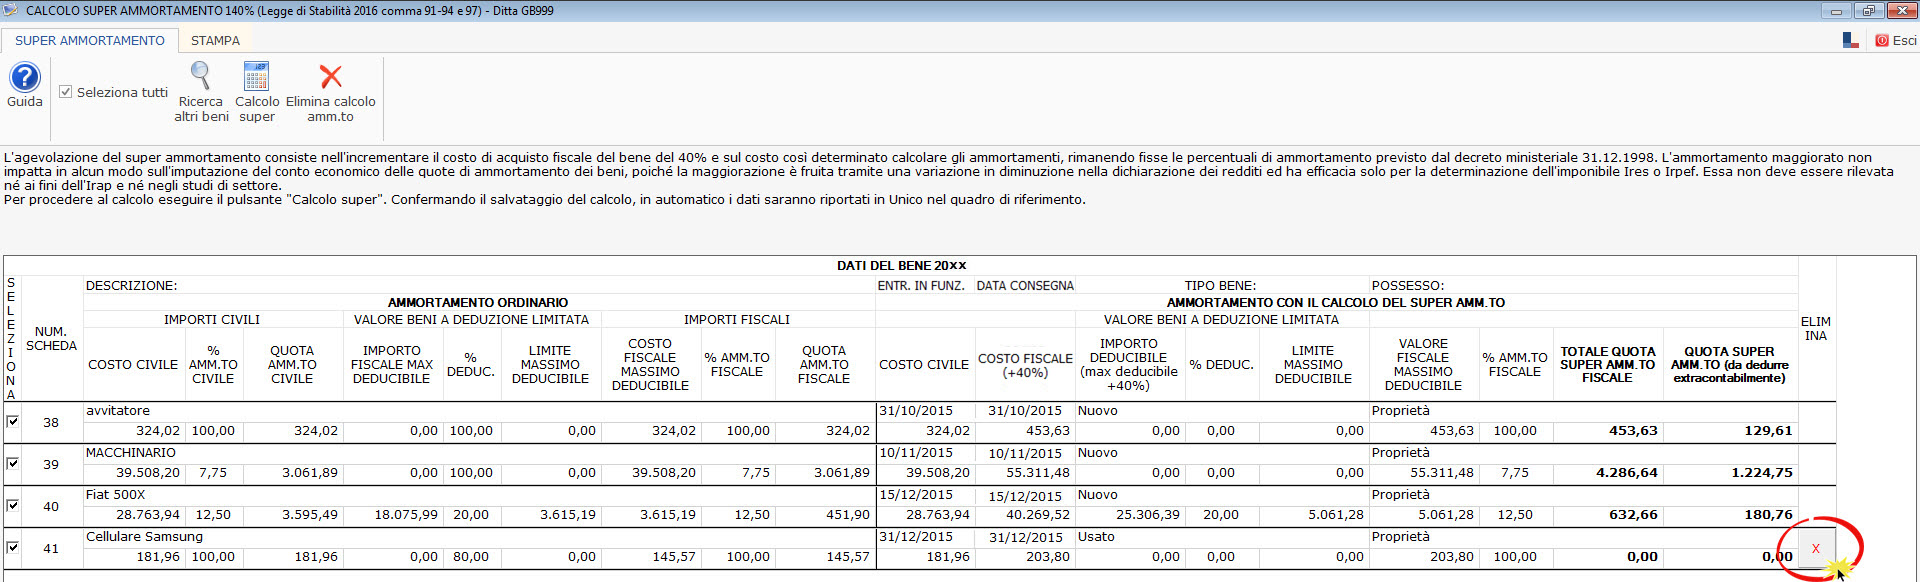This screenshot has width=1920, height=582.
Task: Click the totale quota value 4.286,64
Action: tap(1626, 473)
